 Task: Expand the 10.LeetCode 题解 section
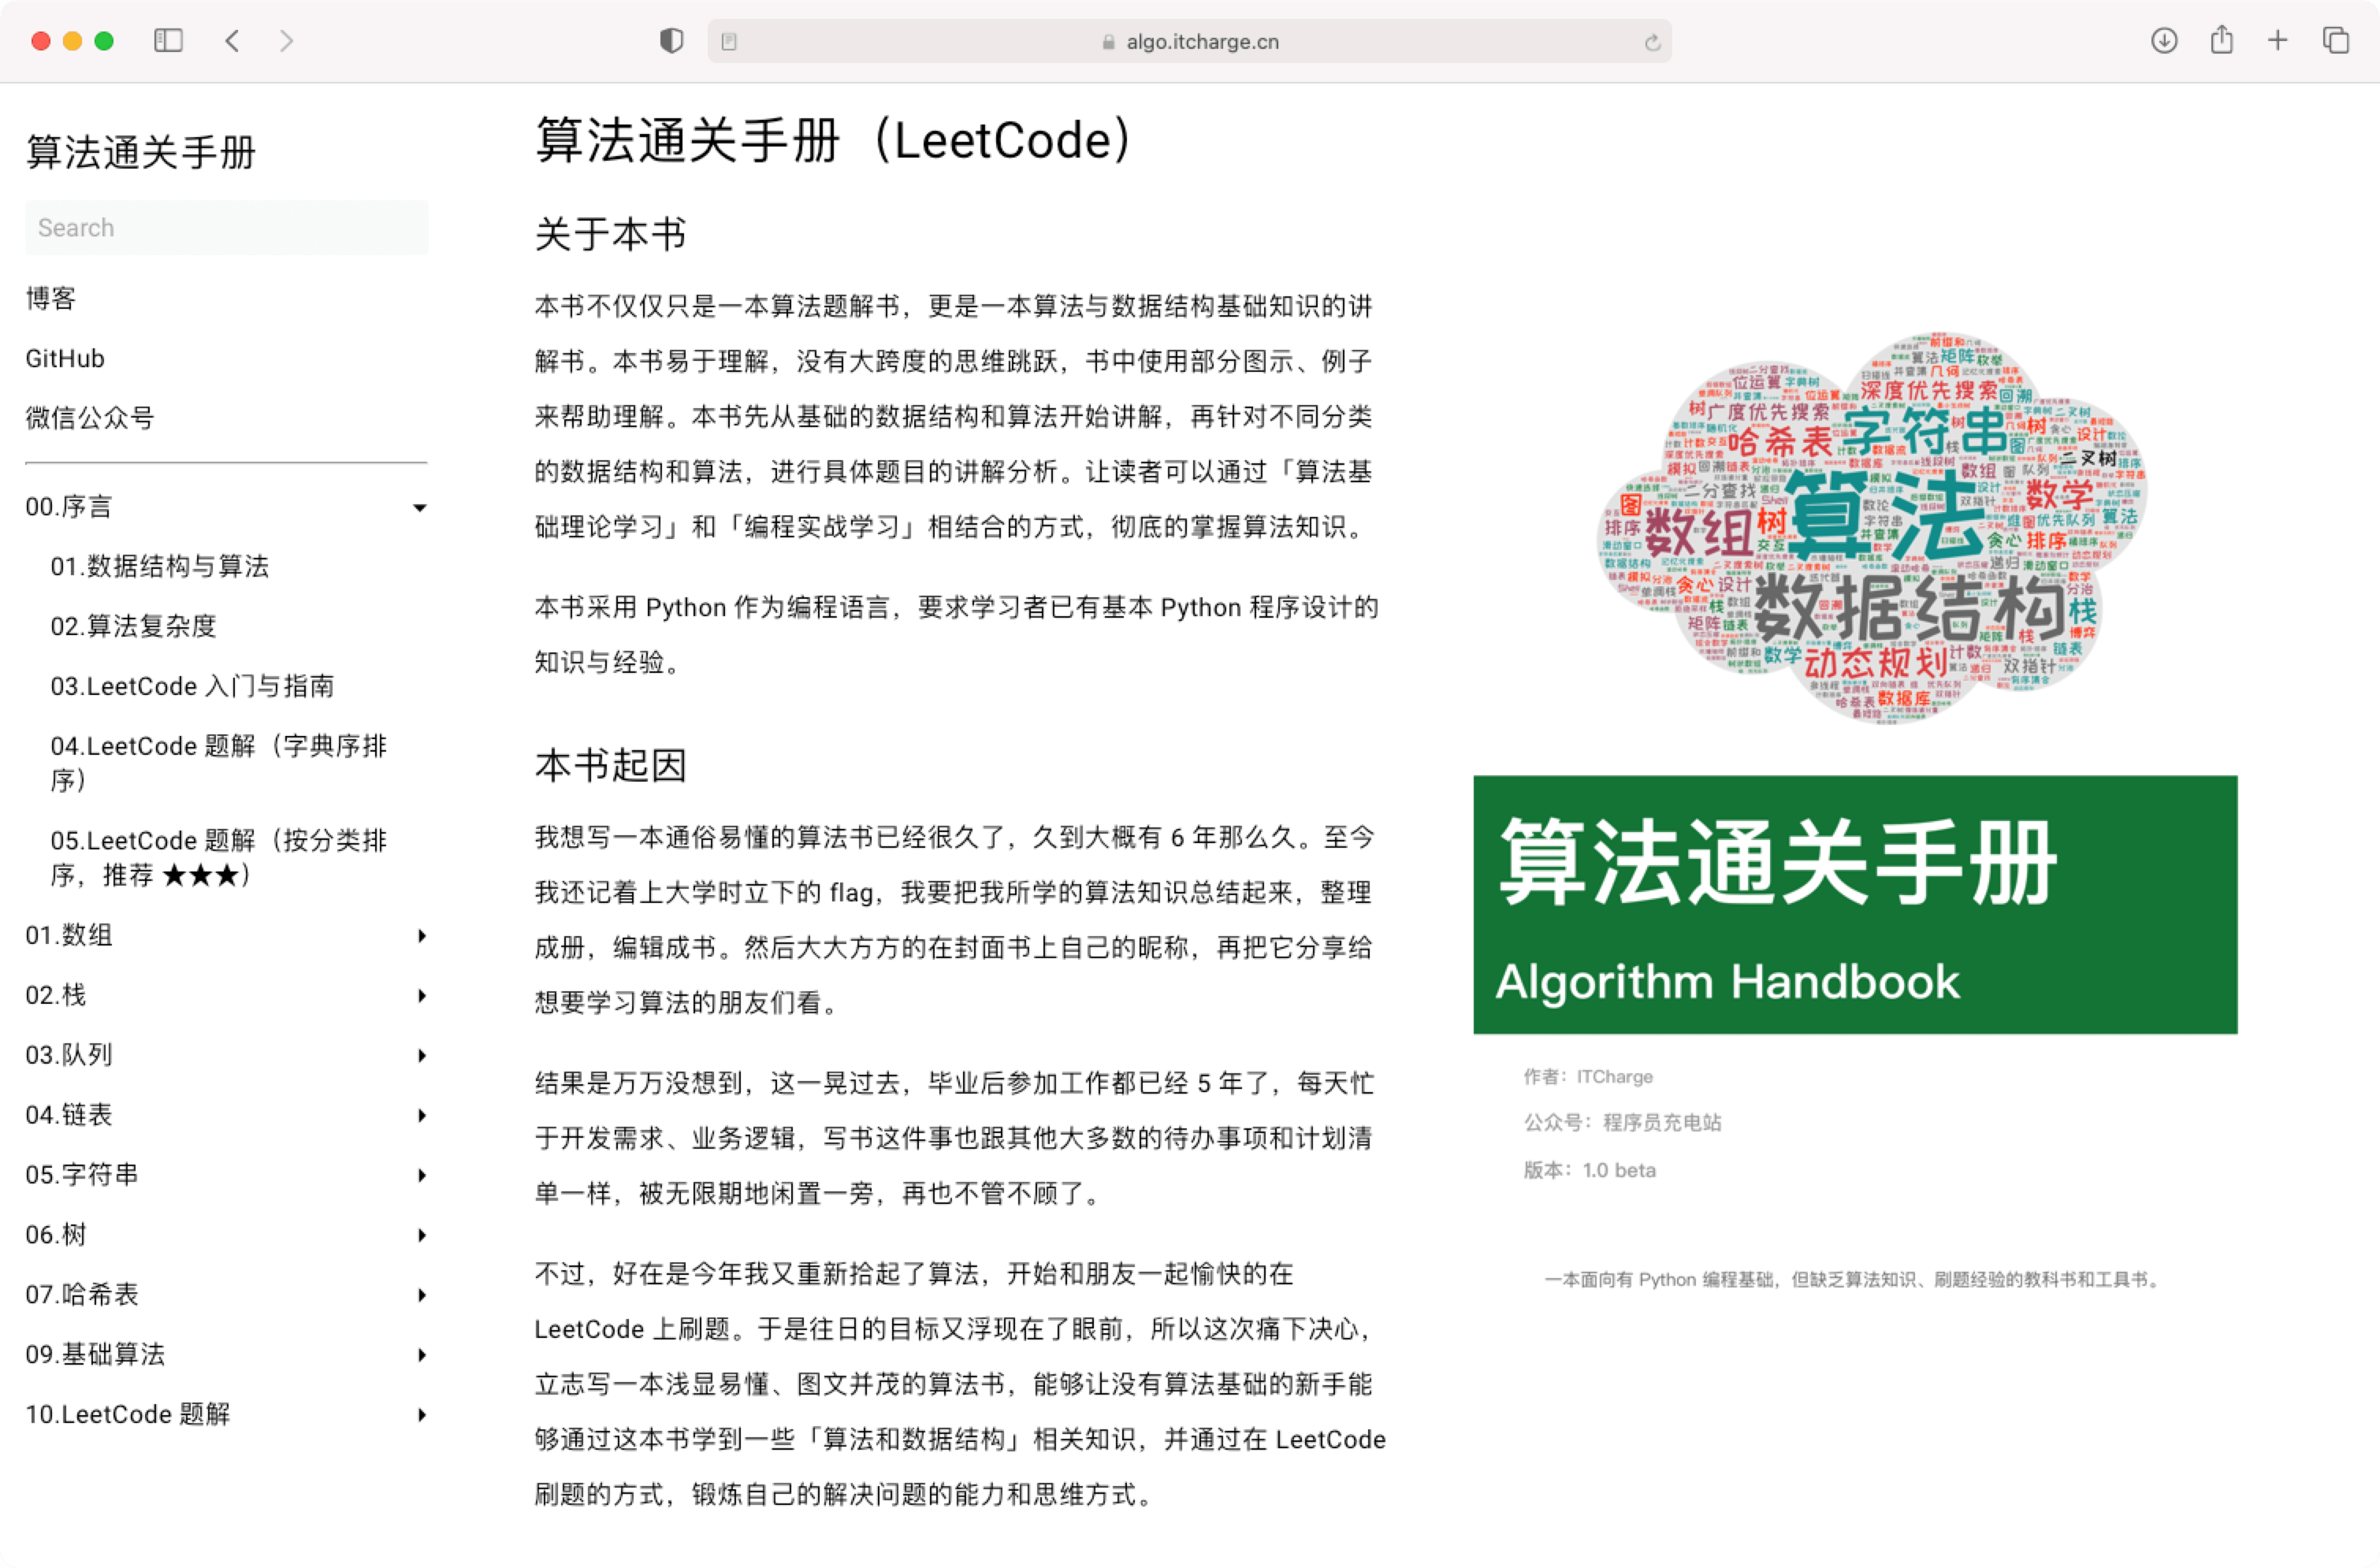click(421, 1414)
